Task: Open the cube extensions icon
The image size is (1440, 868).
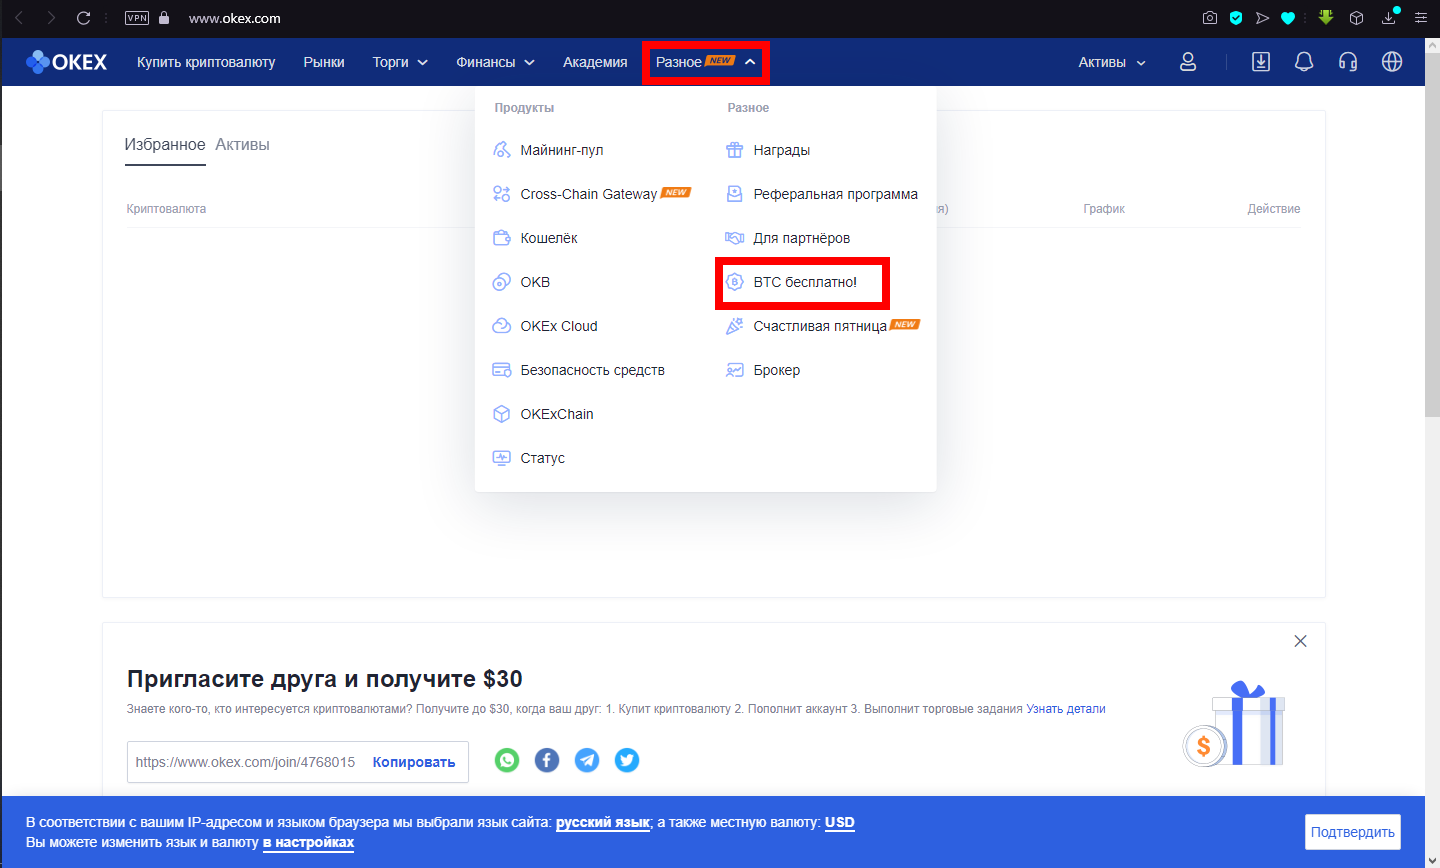Action: tap(1357, 18)
